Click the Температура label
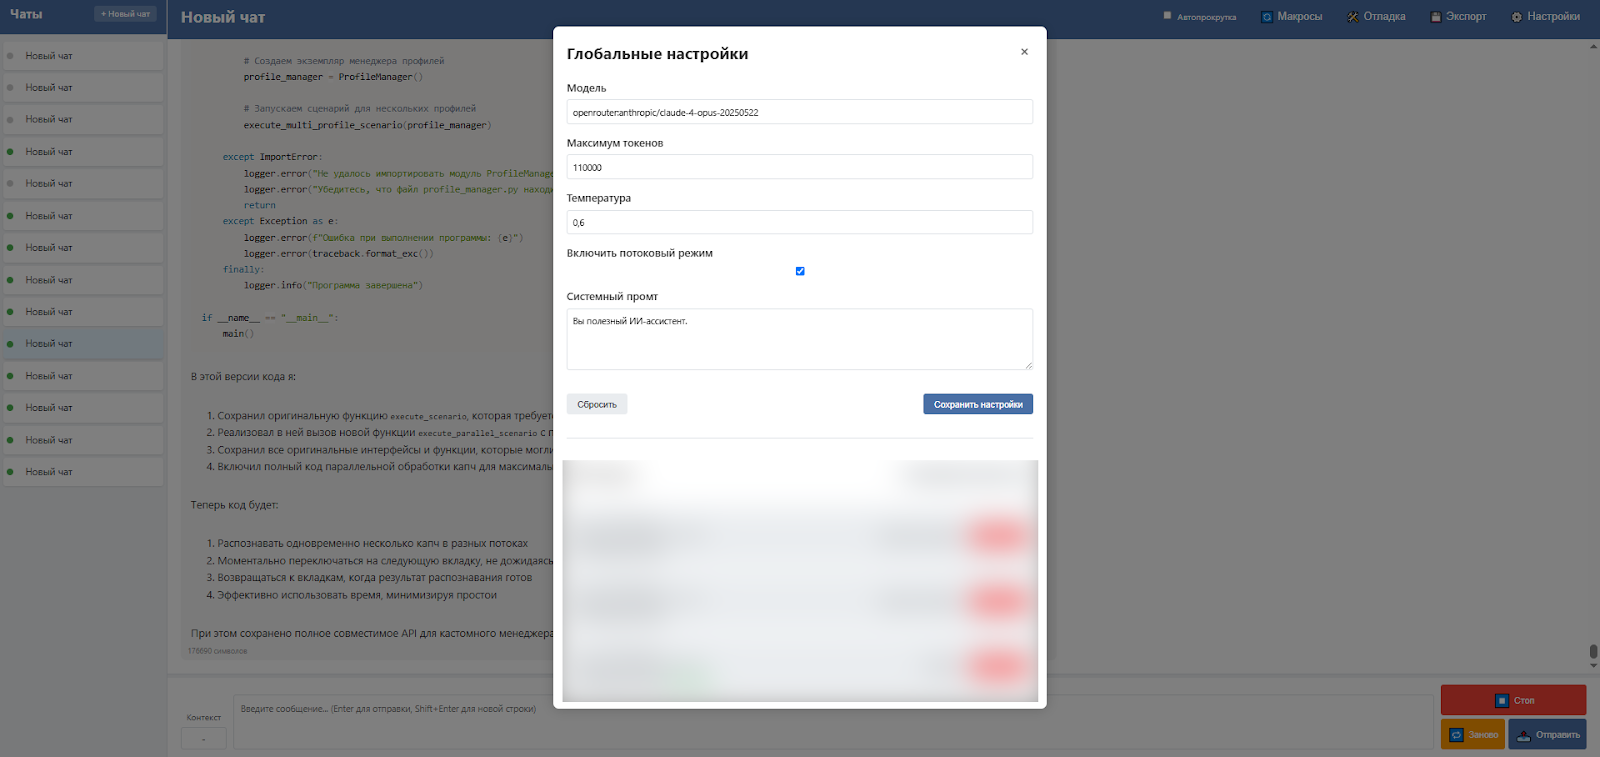 click(599, 198)
